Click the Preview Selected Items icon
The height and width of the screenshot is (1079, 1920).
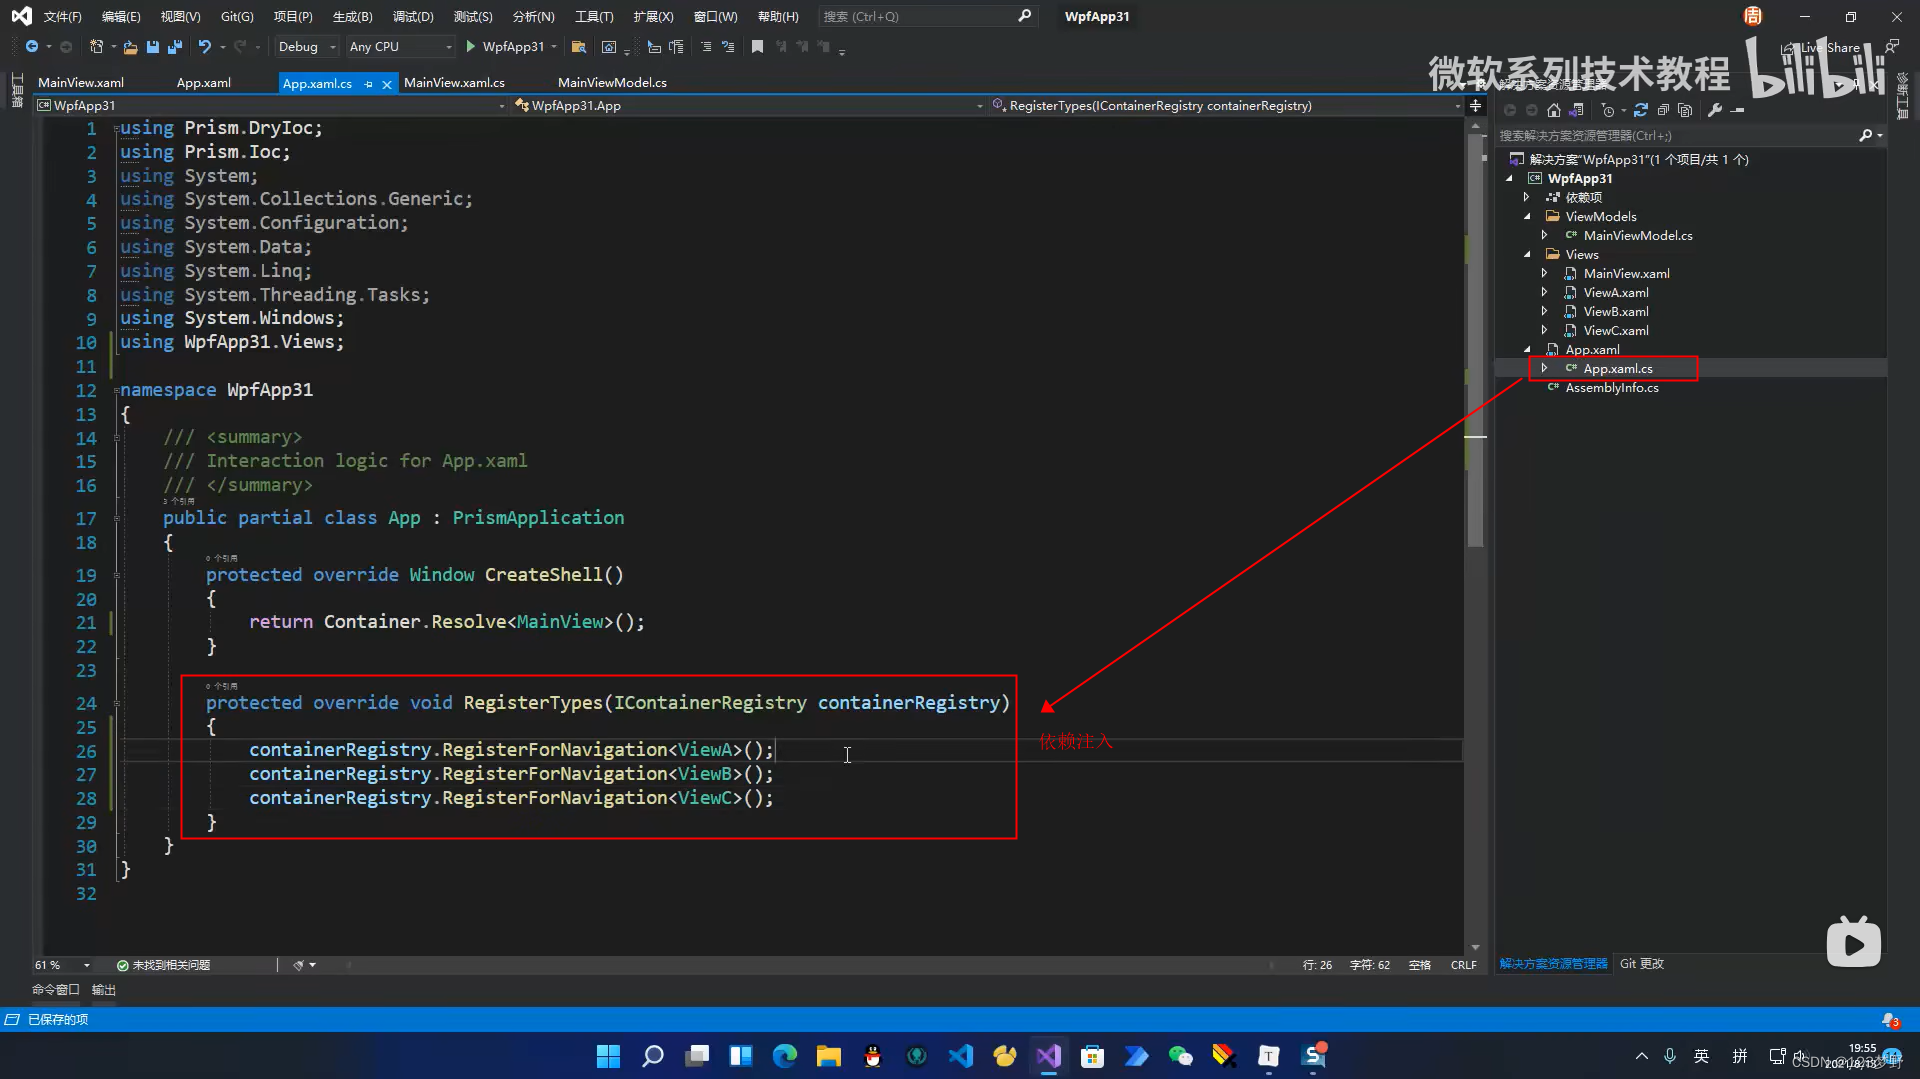1738,110
